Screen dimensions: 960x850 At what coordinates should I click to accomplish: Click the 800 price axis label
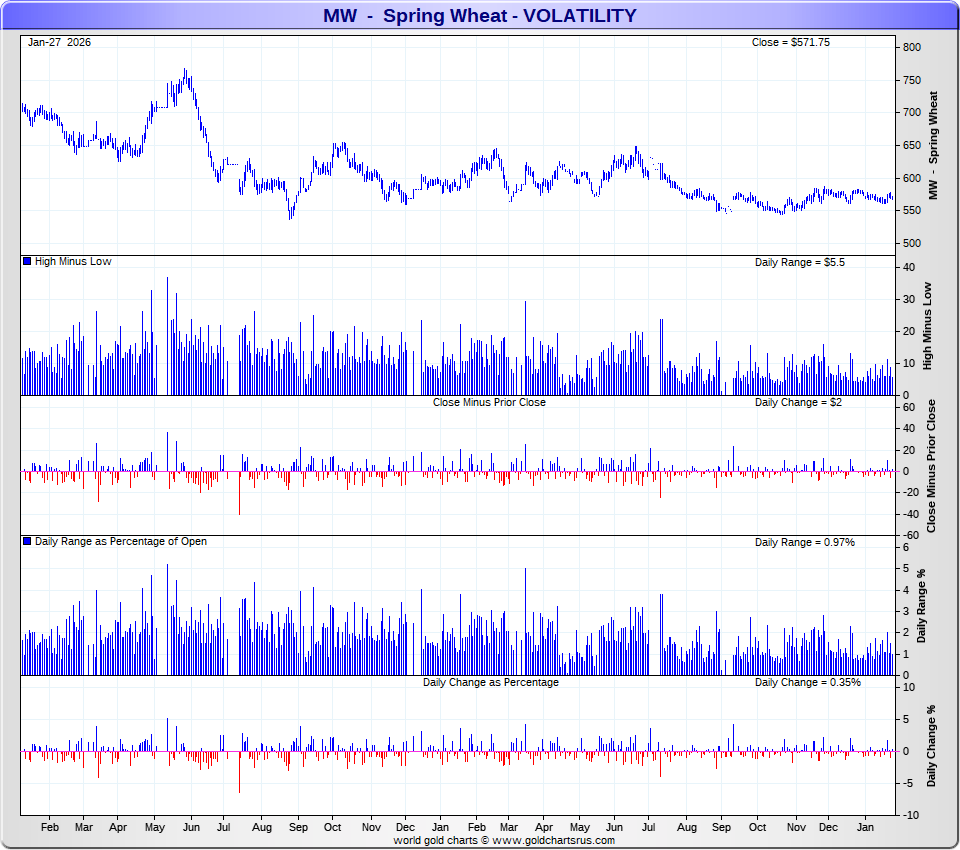tap(912, 47)
